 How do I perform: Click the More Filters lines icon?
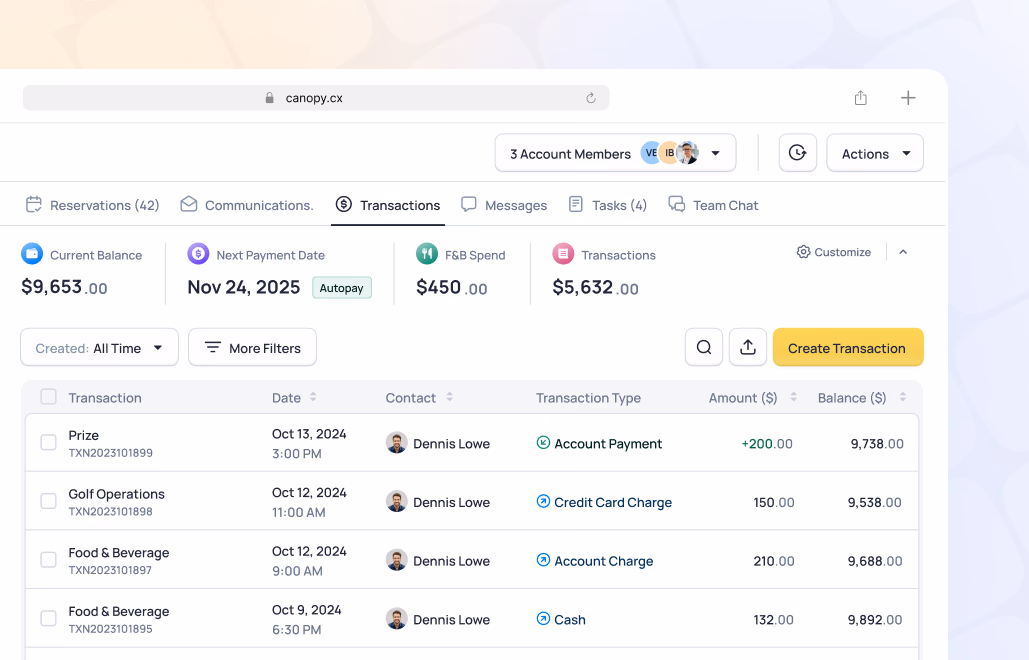[213, 347]
